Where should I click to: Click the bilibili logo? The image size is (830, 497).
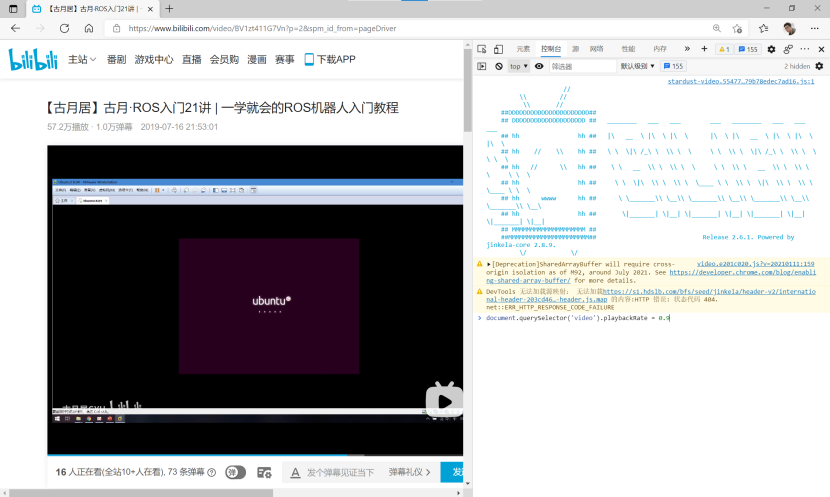[x=33, y=59]
